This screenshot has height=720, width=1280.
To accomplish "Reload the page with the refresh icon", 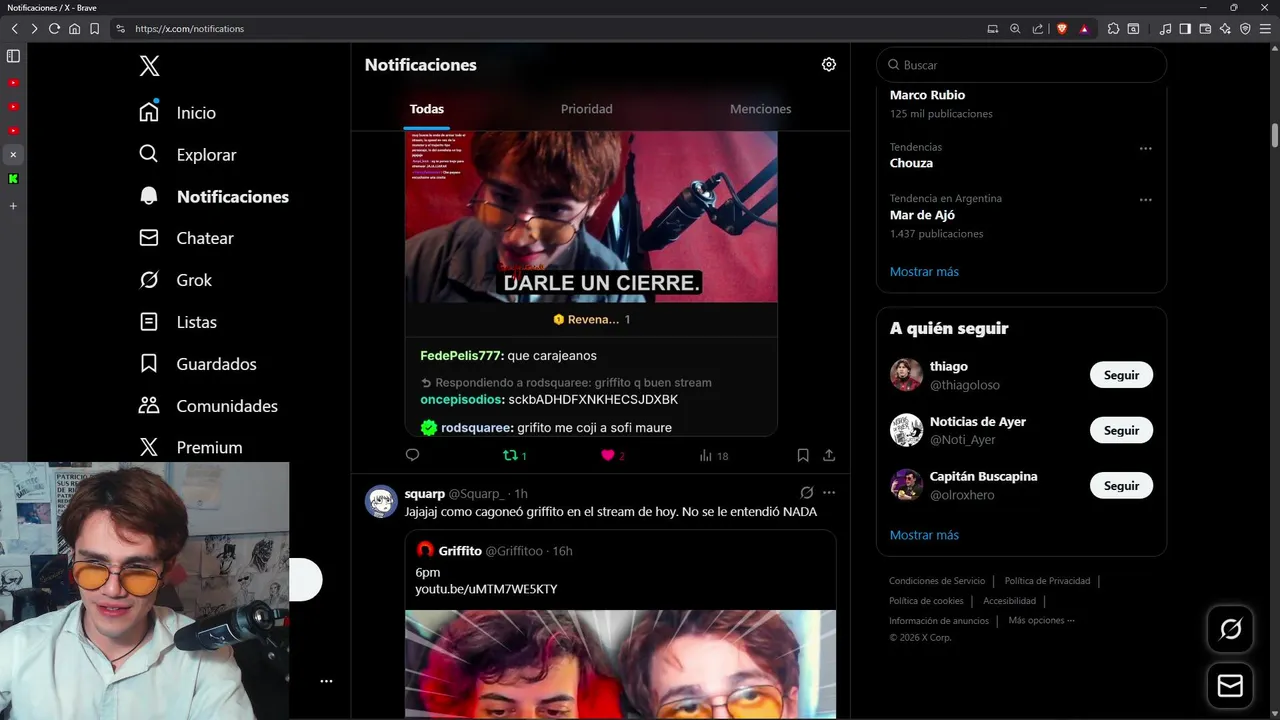I will click(x=54, y=29).
